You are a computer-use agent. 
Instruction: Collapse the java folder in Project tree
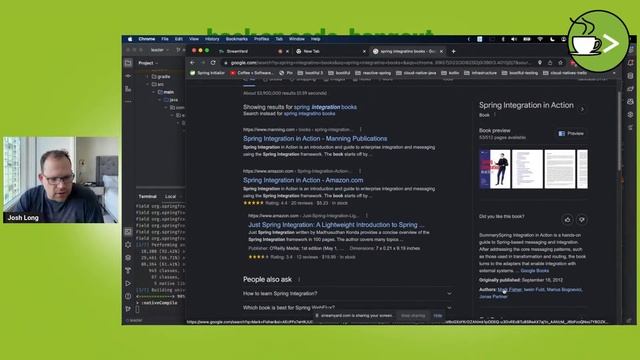(160, 100)
